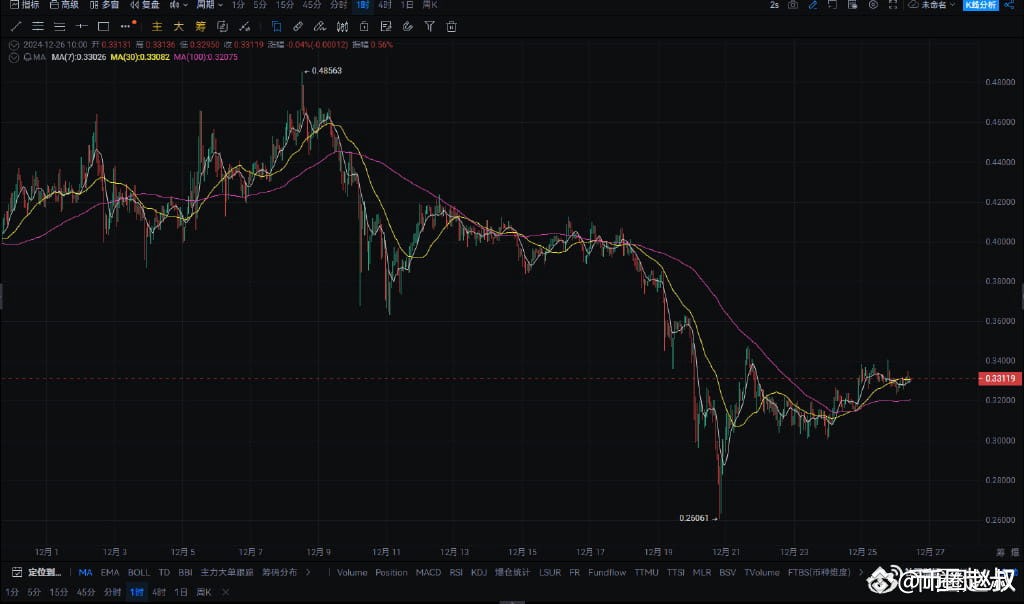The image size is (1024, 604).
Task: Enable the Volume sub-indicator
Action: pos(352,573)
